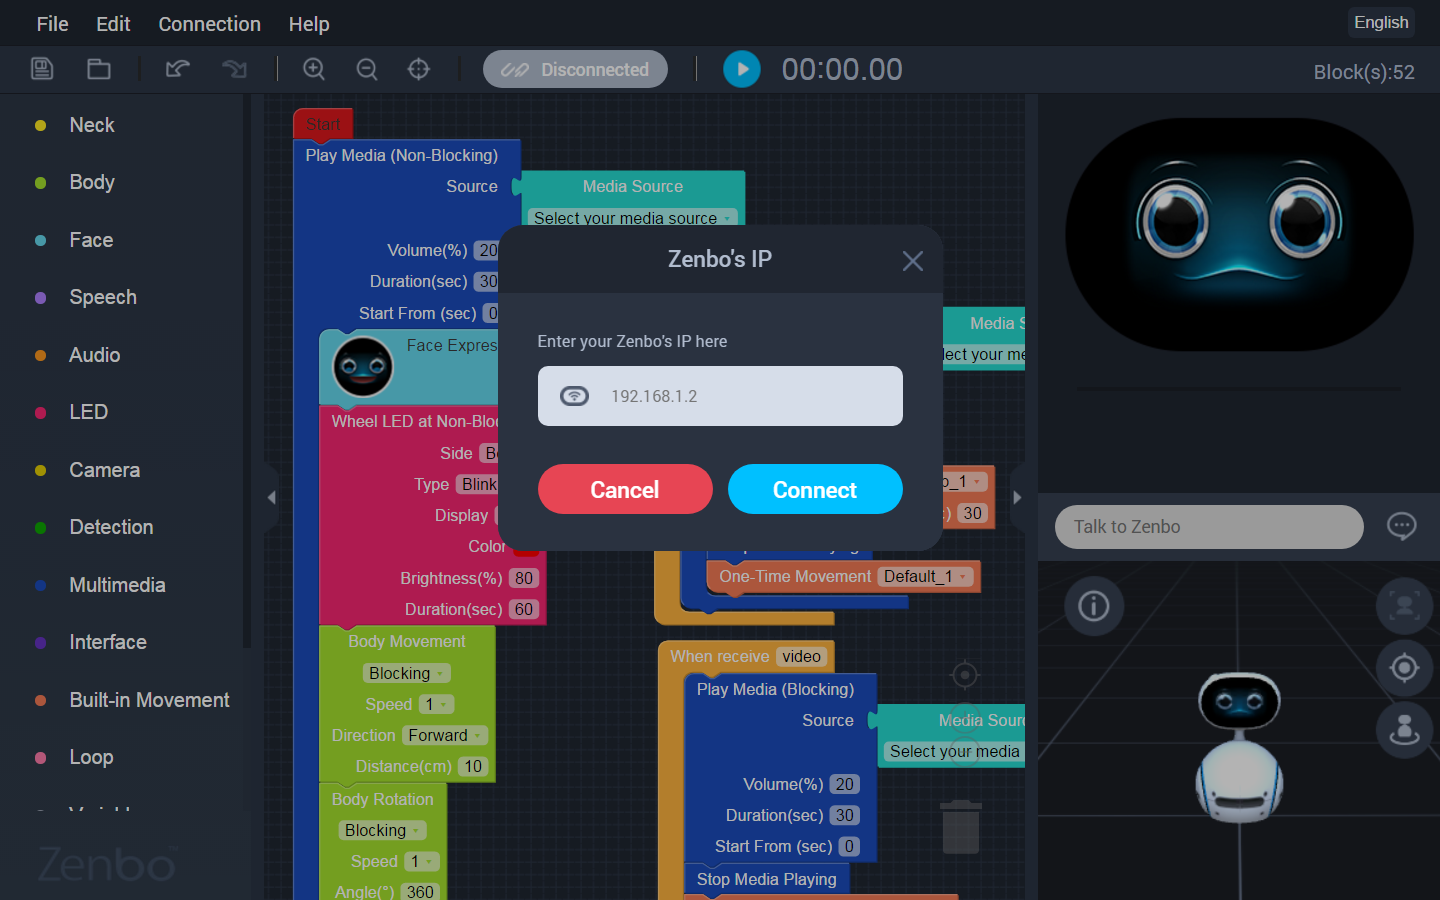Image resolution: width=1440 pixels, height=900 pixels.
Task: Open the Edit menu
Action: tap(113, 24)
